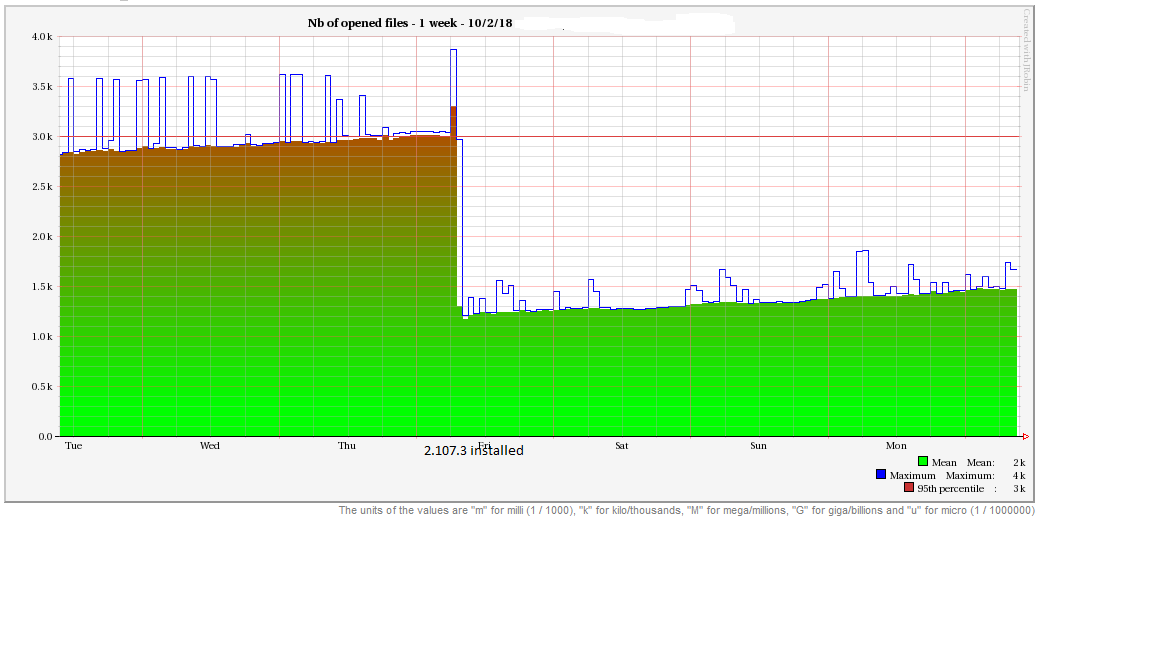The image size is (1152, 648).
Task: Click the red arrow ending the x-axis
Action: [1025, 436]
